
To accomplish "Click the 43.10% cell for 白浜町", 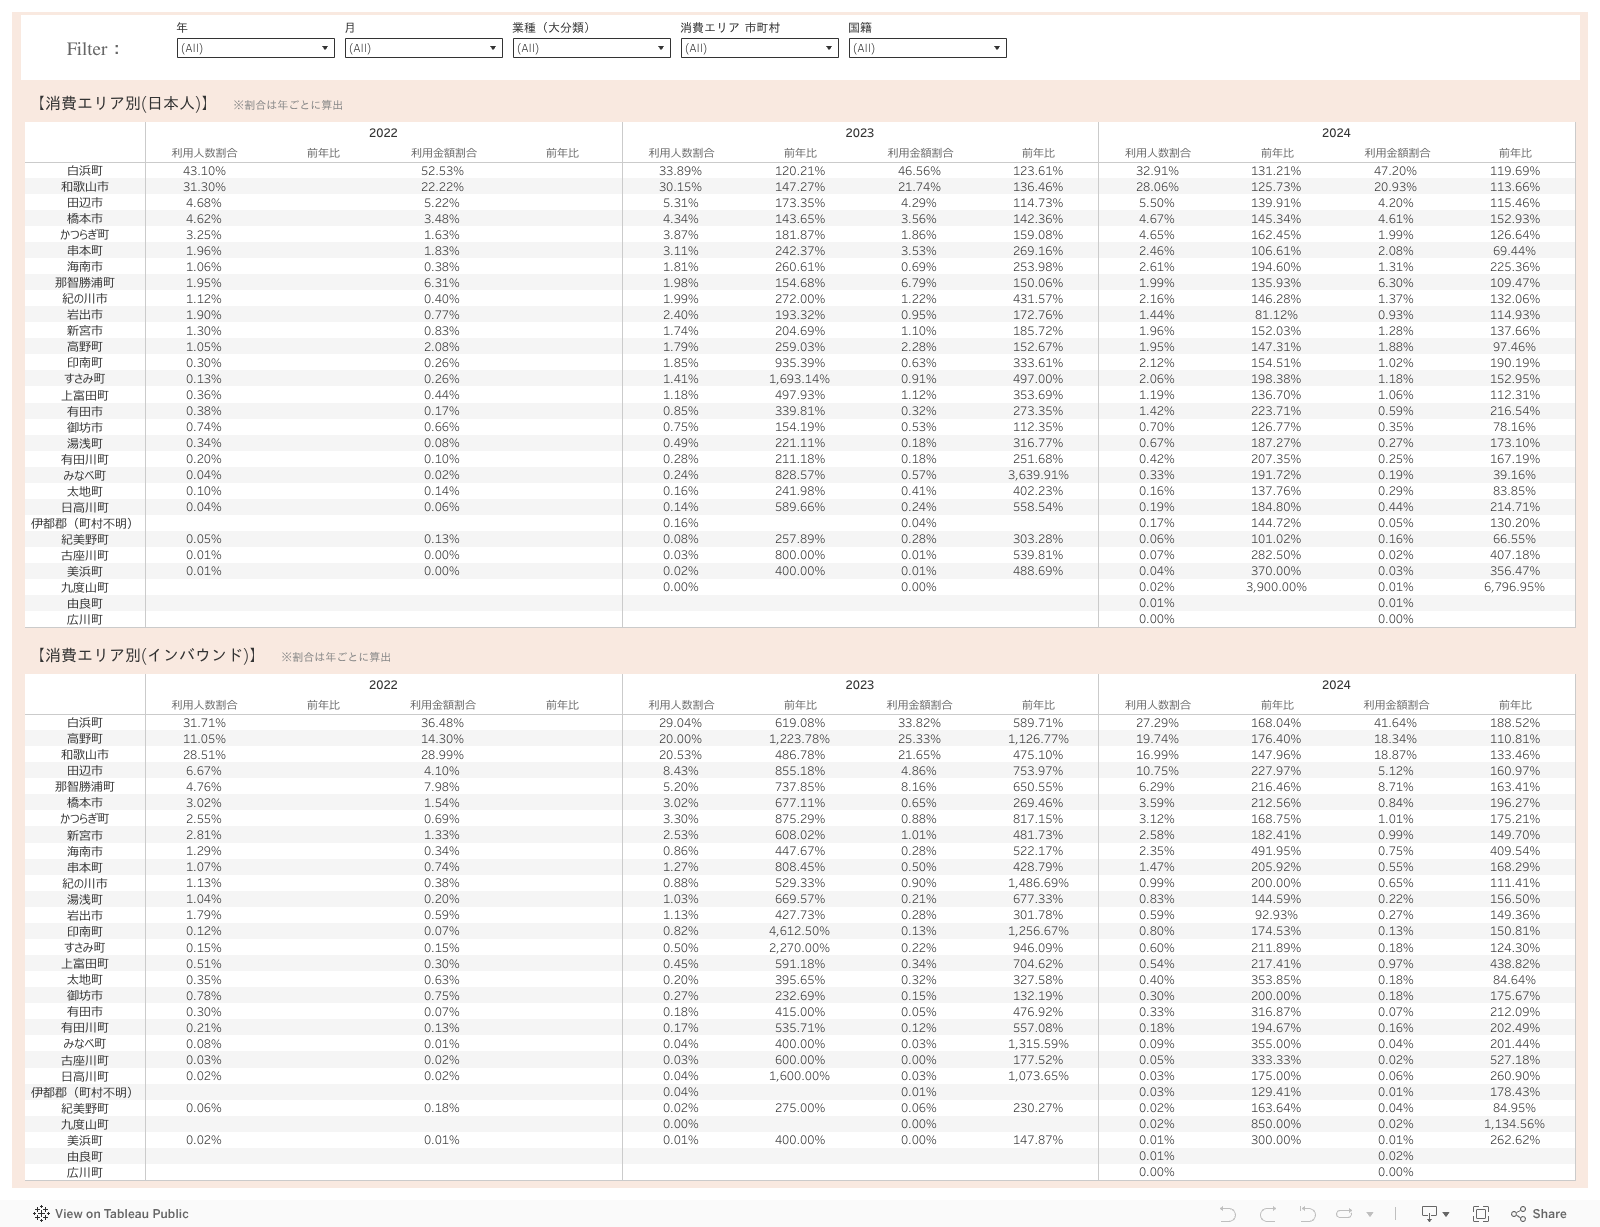I will (204, 171).
